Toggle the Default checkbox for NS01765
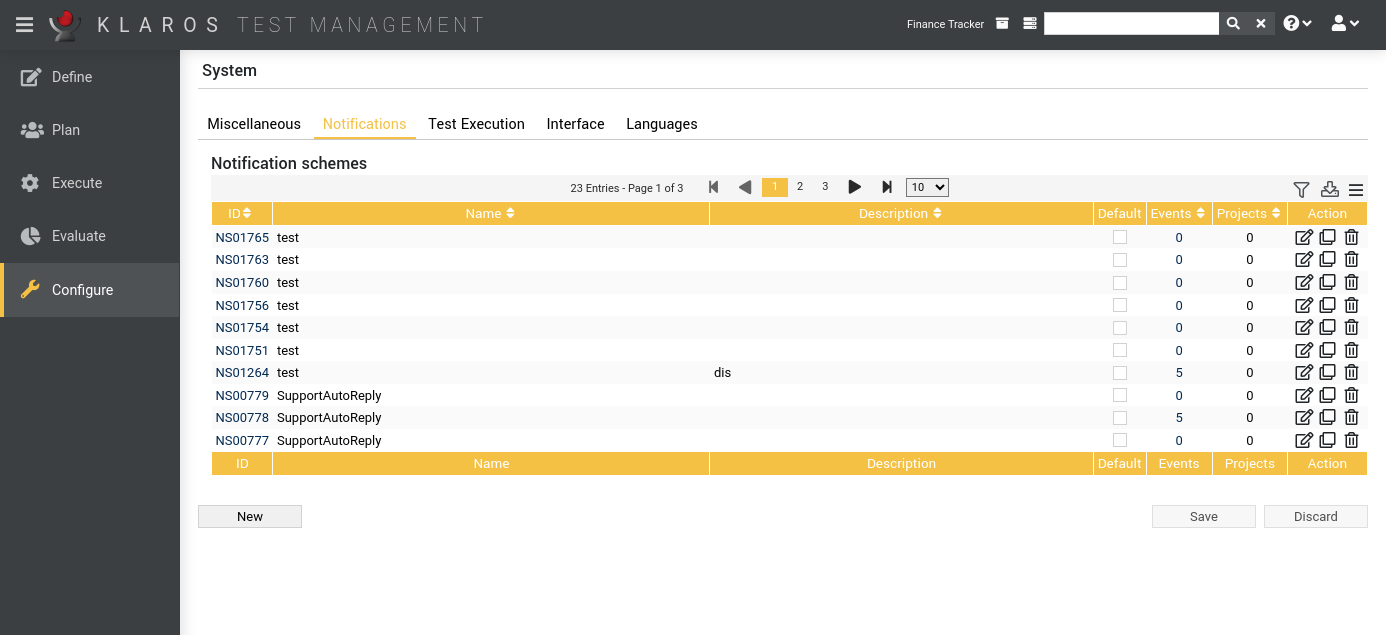The image size is (1386, 635). click(1120, 237)
